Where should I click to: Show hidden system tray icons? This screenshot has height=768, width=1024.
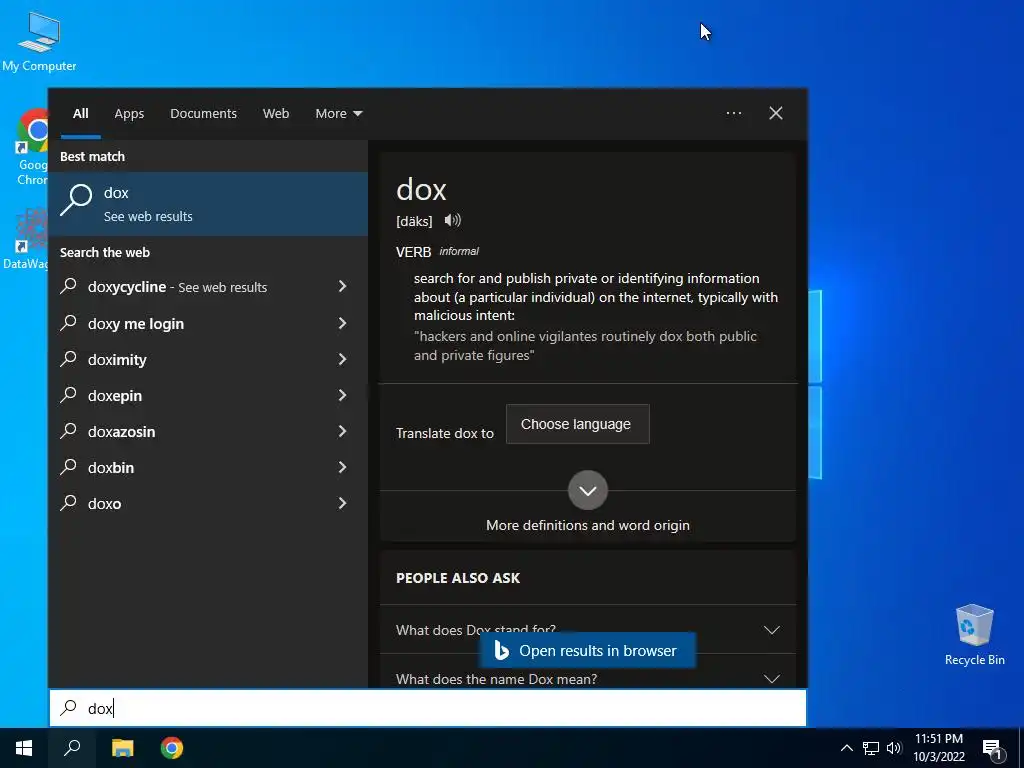(846, 748)
